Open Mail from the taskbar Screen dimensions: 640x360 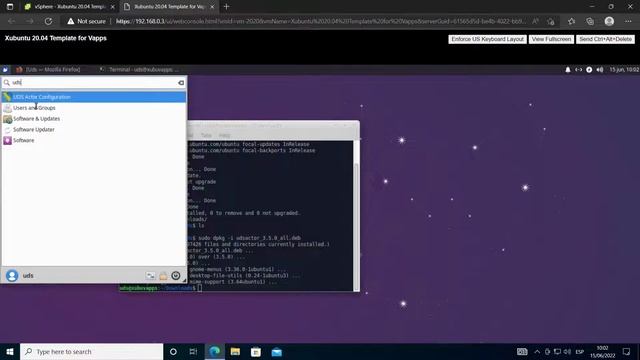pos(277,351)
